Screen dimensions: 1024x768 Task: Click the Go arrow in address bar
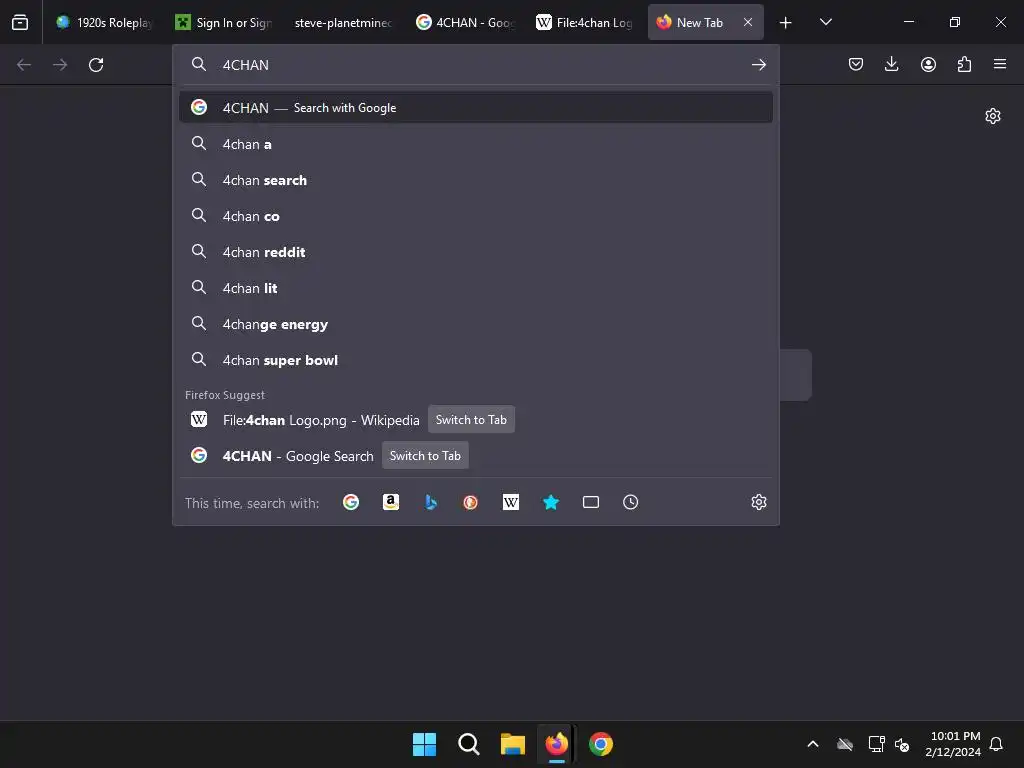[758, 65]
